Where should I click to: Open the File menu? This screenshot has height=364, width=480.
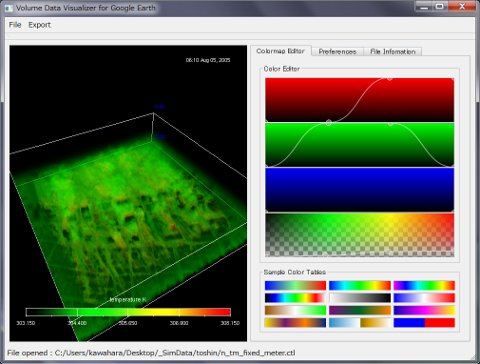pyautogui.click(x=15, y=25)
